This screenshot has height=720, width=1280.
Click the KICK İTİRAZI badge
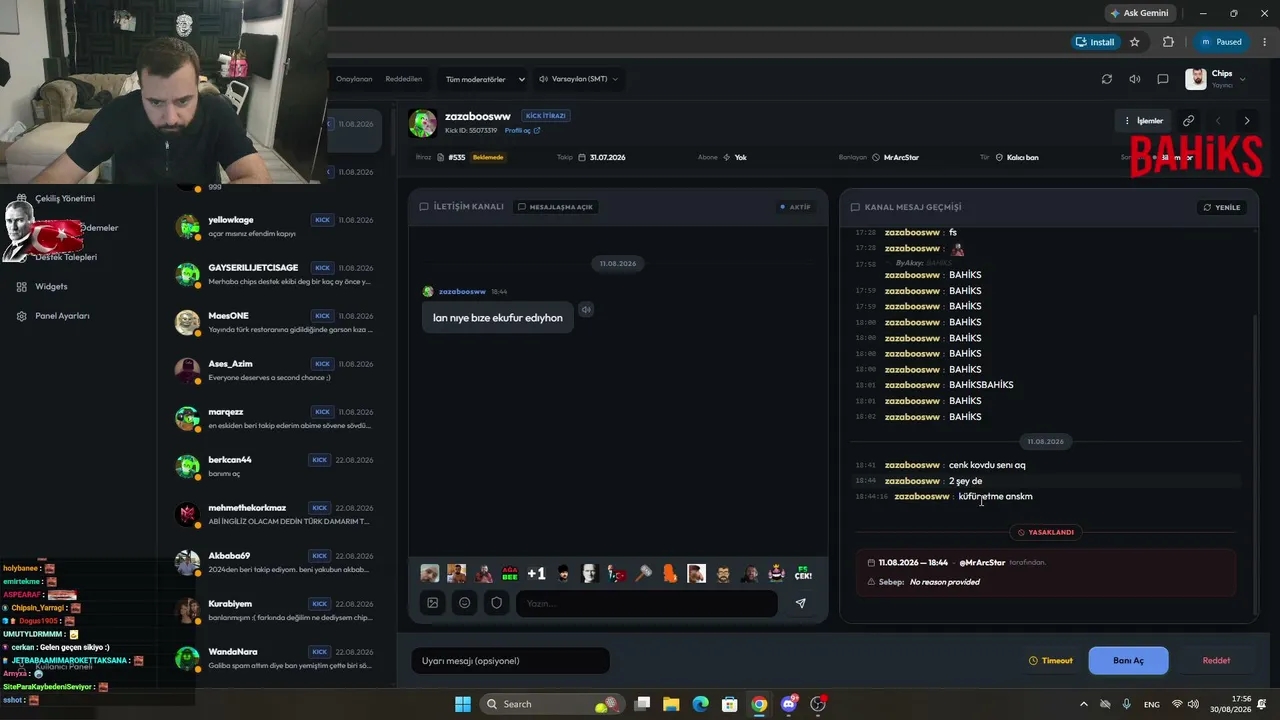[546, 116]
